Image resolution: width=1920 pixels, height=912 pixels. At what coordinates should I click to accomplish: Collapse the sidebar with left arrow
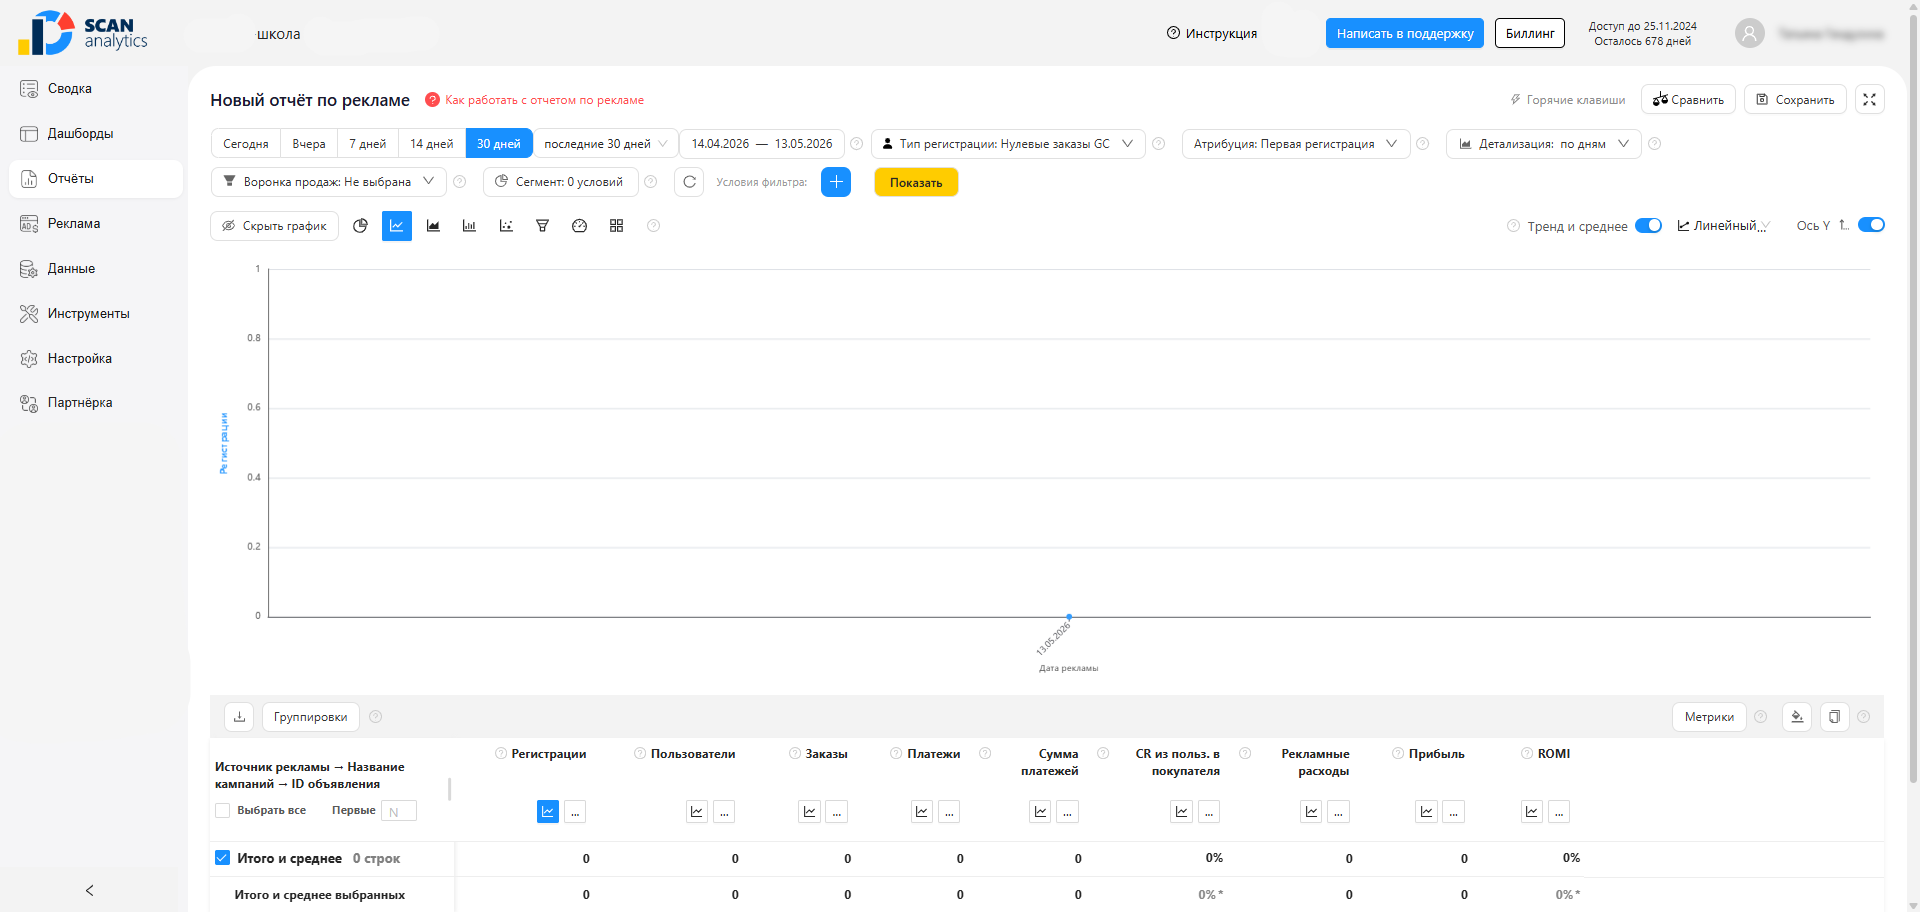point(90,890)
